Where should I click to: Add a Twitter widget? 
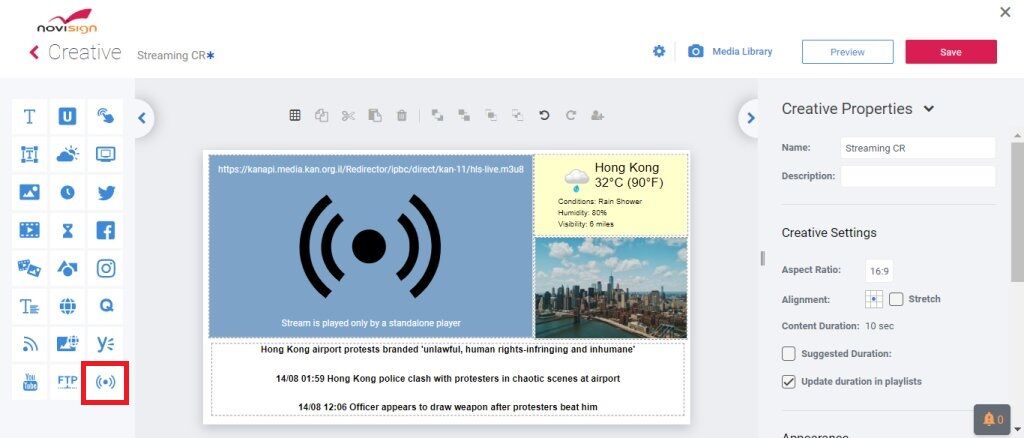click(105, 192)
